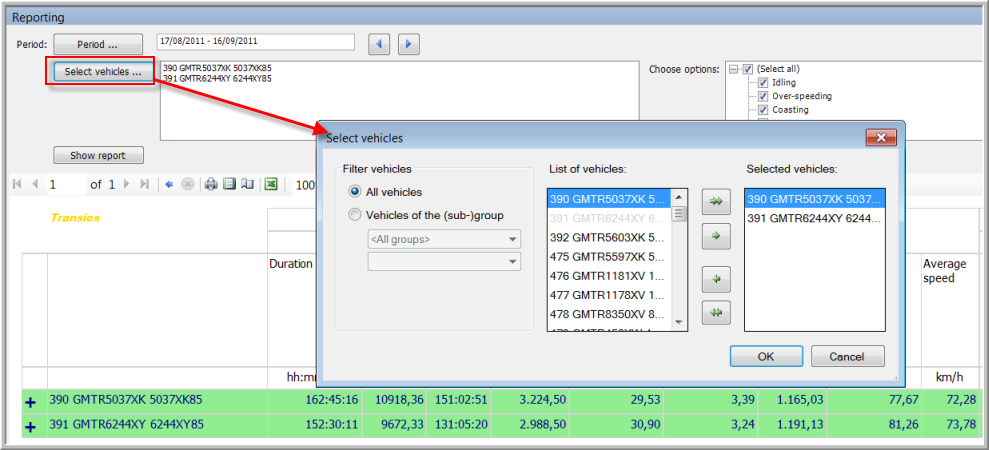Choose Vehicles of the (sub-)group option
The width and height of the screenshot is (989, 450).
tap(354, 214)
